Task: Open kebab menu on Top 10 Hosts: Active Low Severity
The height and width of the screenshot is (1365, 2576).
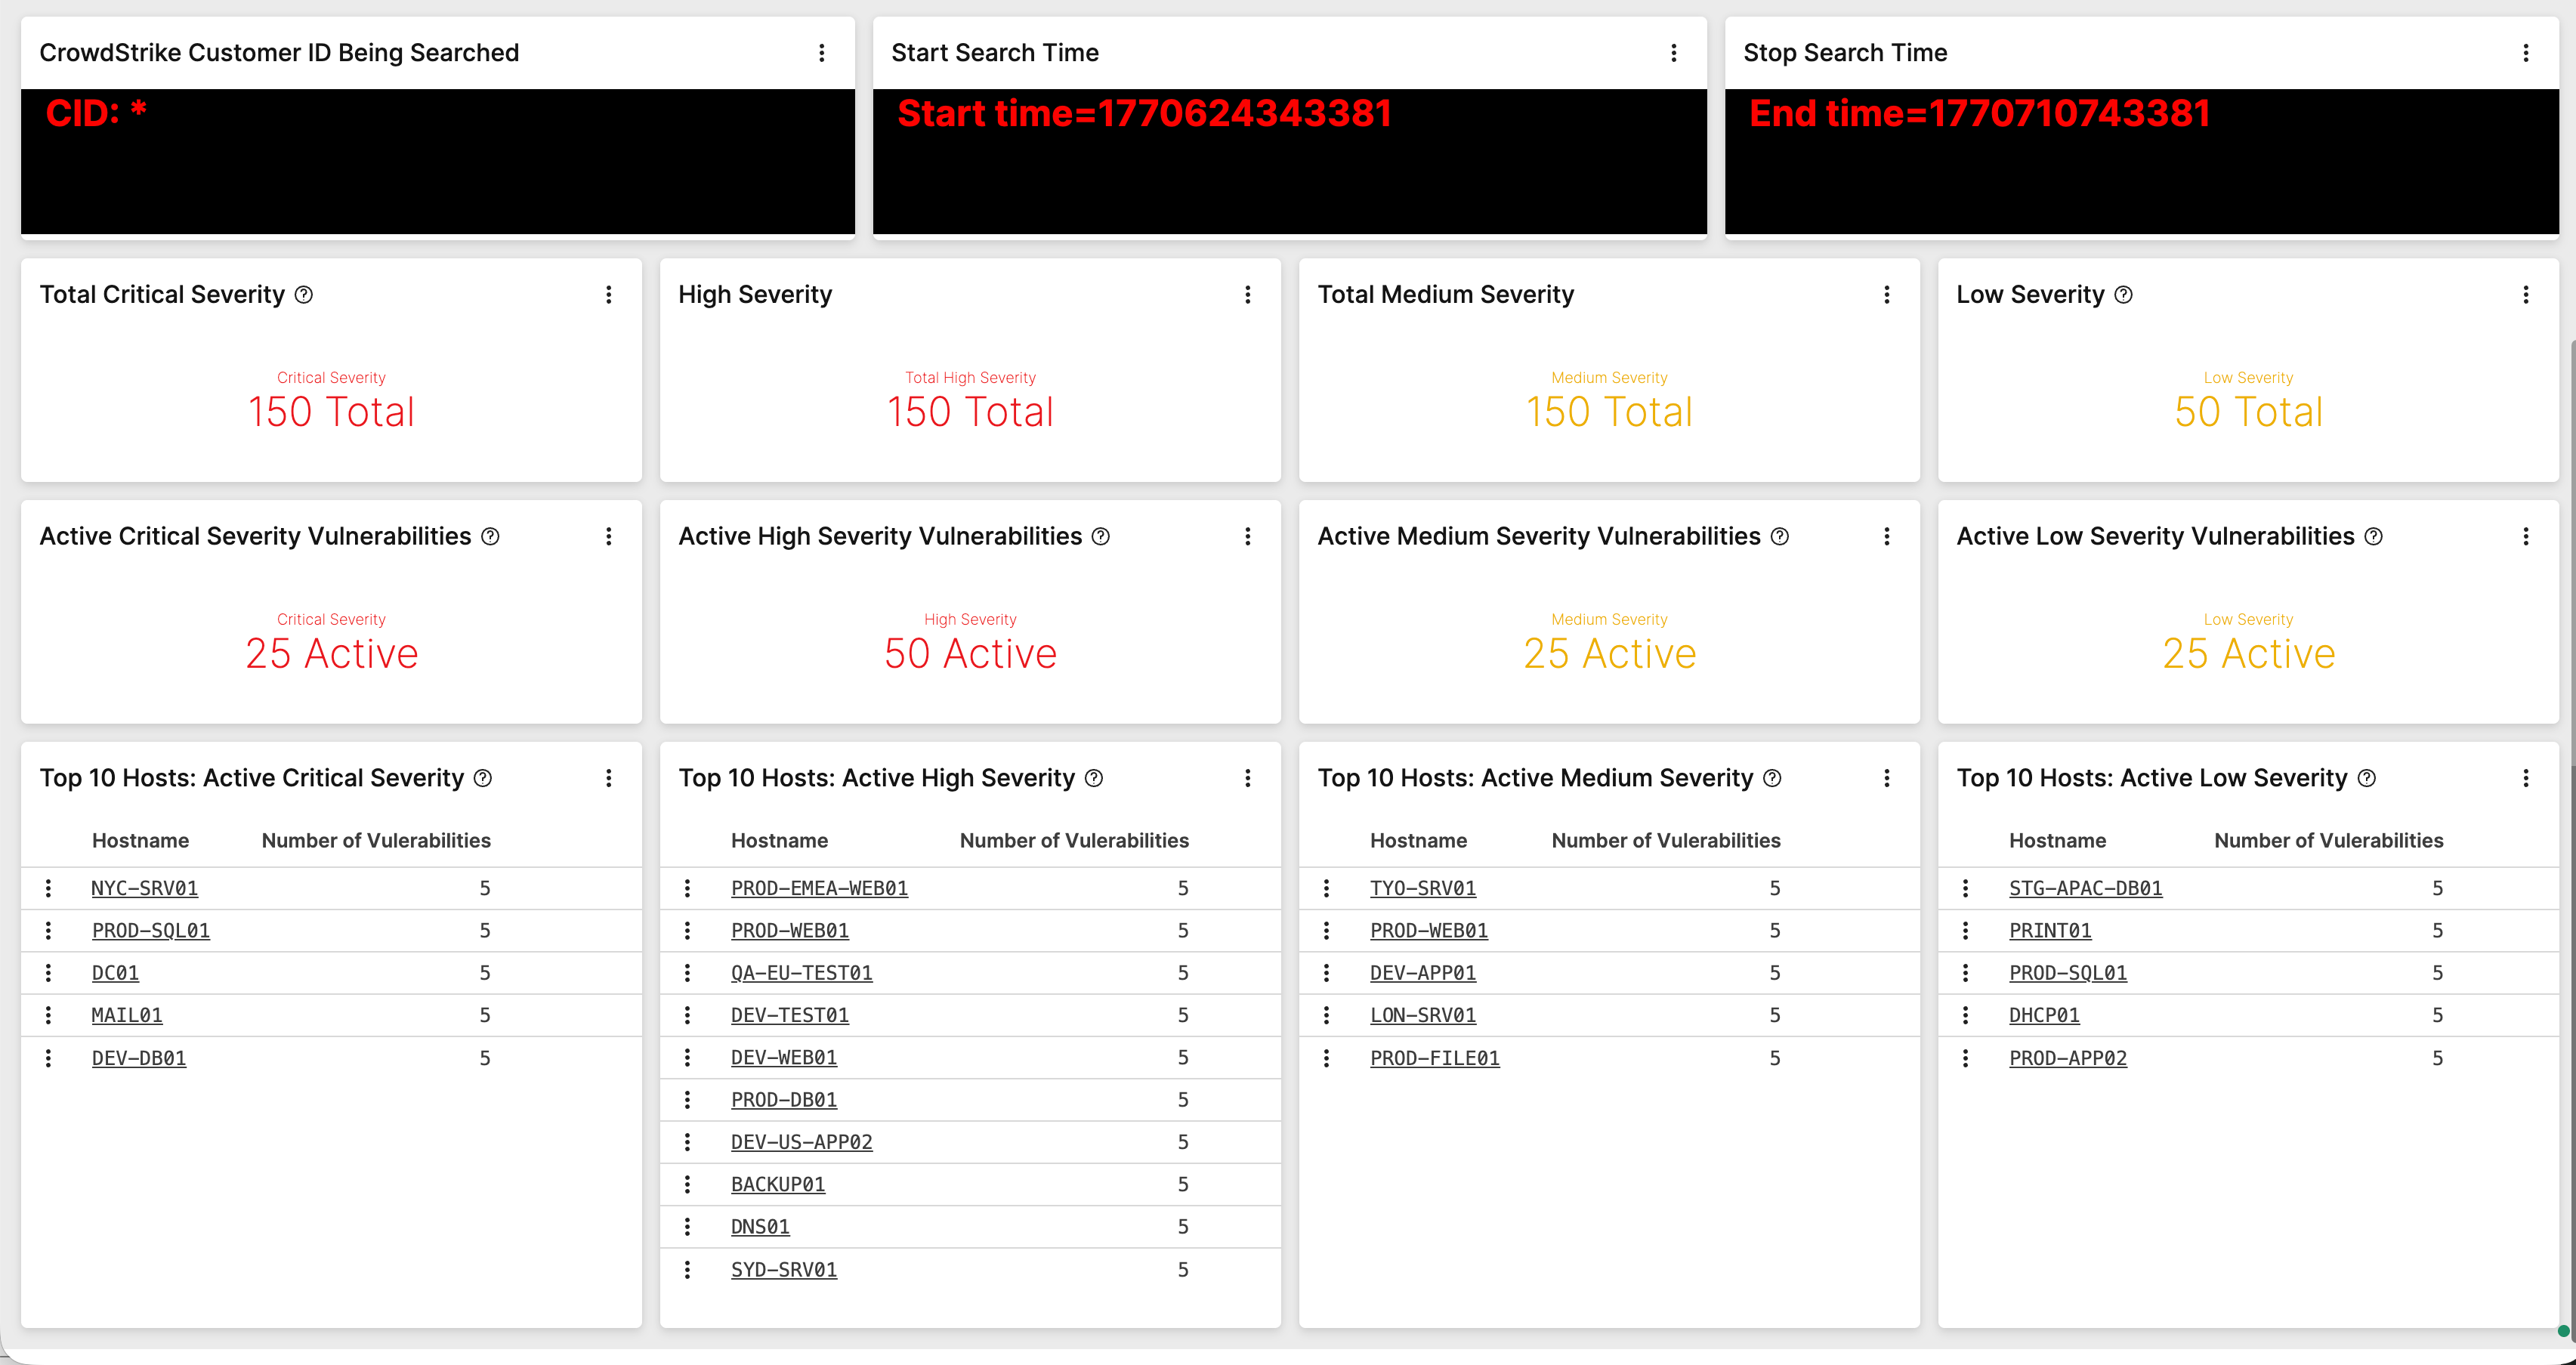Action: (2527, 777)
